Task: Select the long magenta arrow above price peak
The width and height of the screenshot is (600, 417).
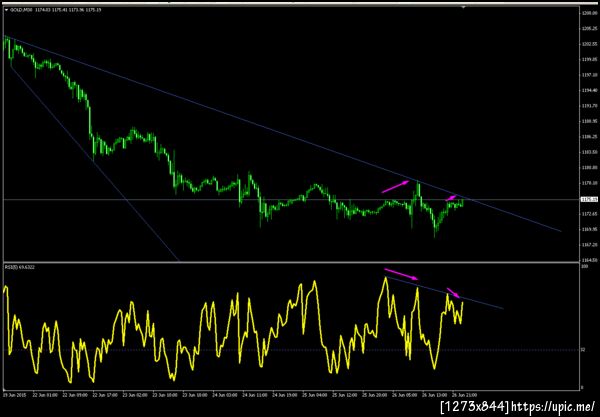Action: [396, 186]
